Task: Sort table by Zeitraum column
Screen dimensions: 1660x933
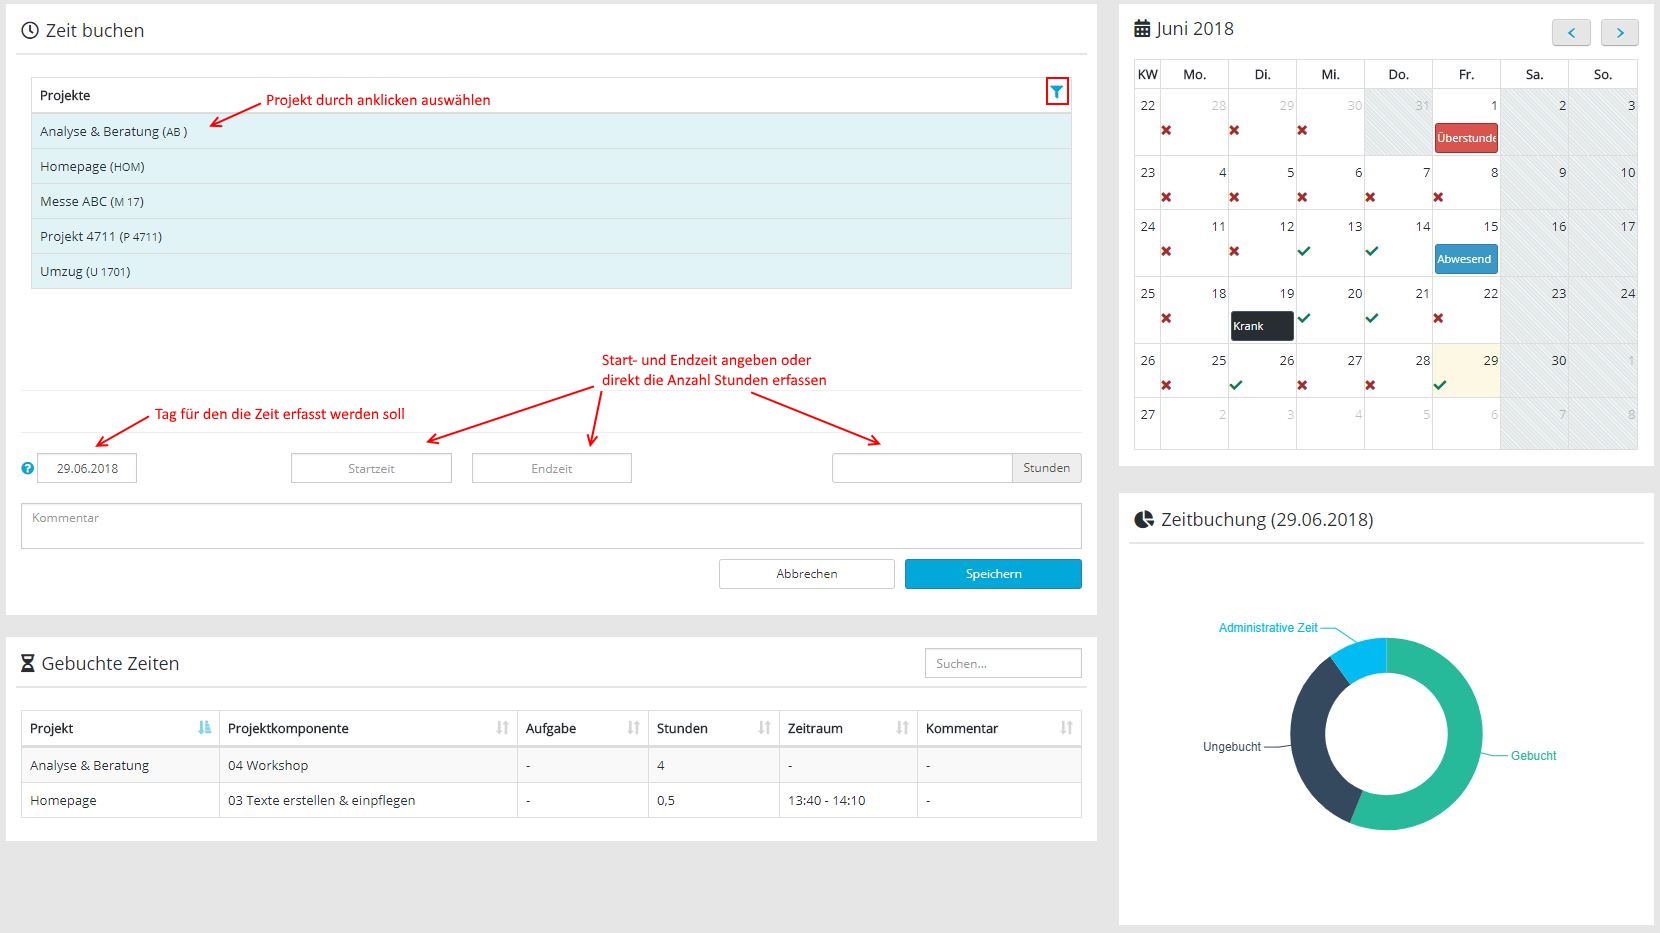Action: pos(902,728)
